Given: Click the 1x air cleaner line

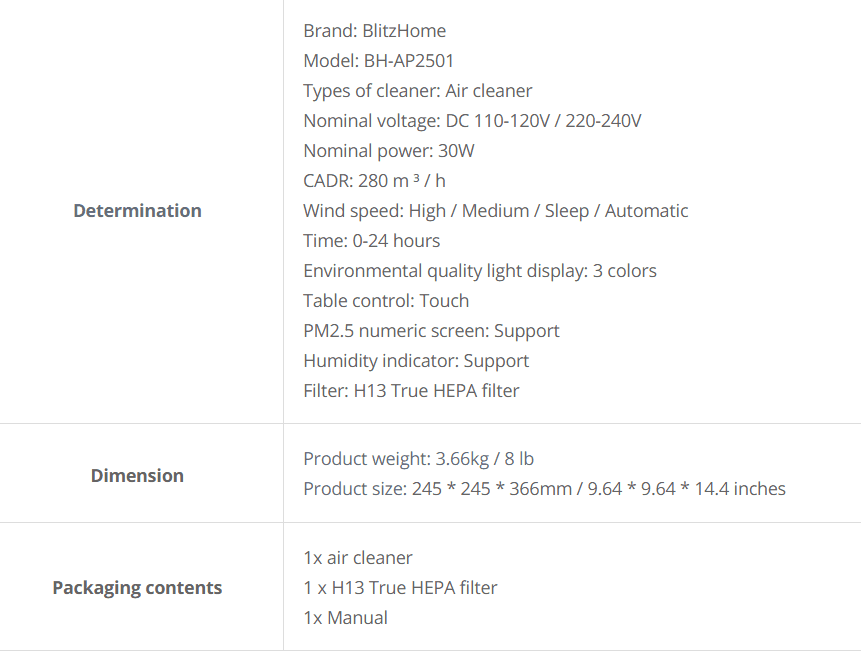Looking at the screenshot, I should coord(358,558).
